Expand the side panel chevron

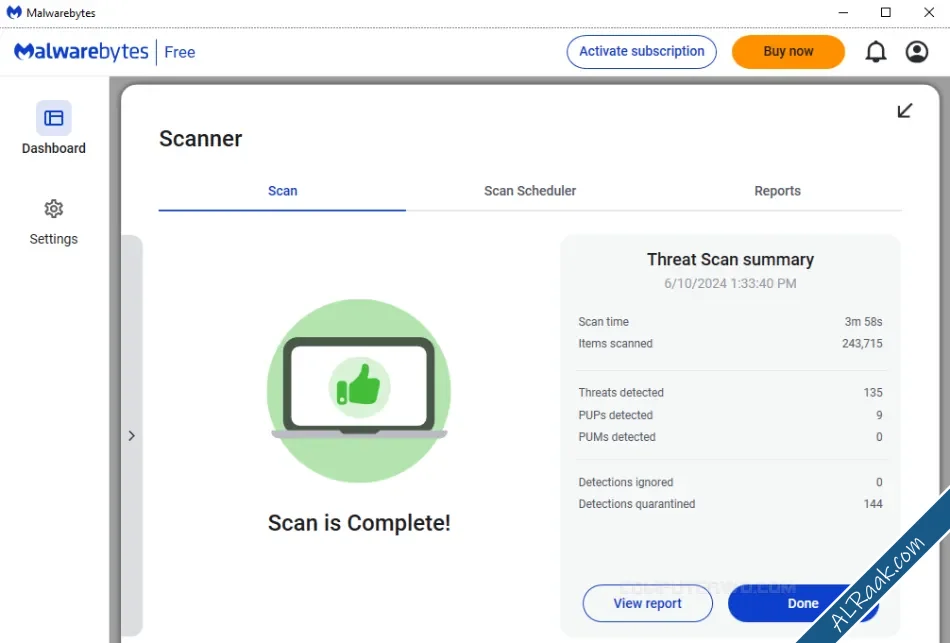(131, 436)
